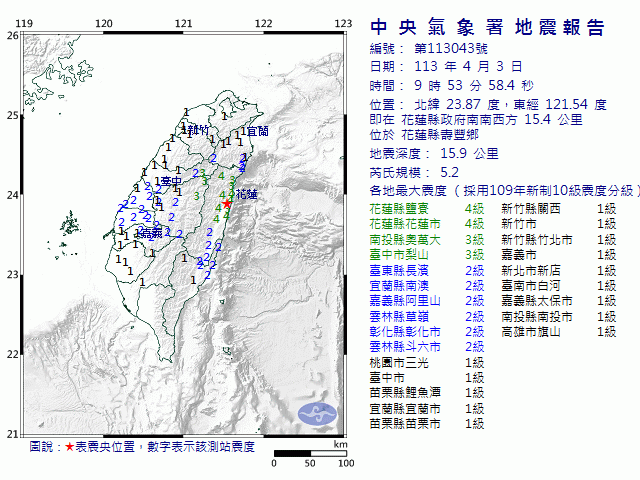Click the list row 臺中市 1級
This screenshot has width=640, height=480.
(427, 378)
